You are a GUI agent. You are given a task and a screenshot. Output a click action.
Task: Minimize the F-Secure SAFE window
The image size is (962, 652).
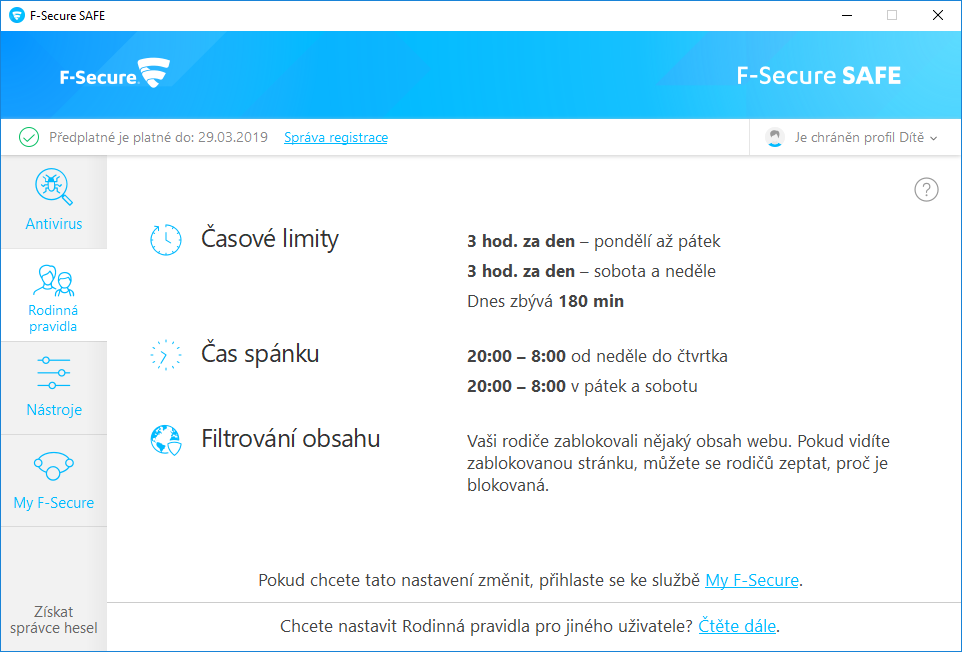pos(847,15)
